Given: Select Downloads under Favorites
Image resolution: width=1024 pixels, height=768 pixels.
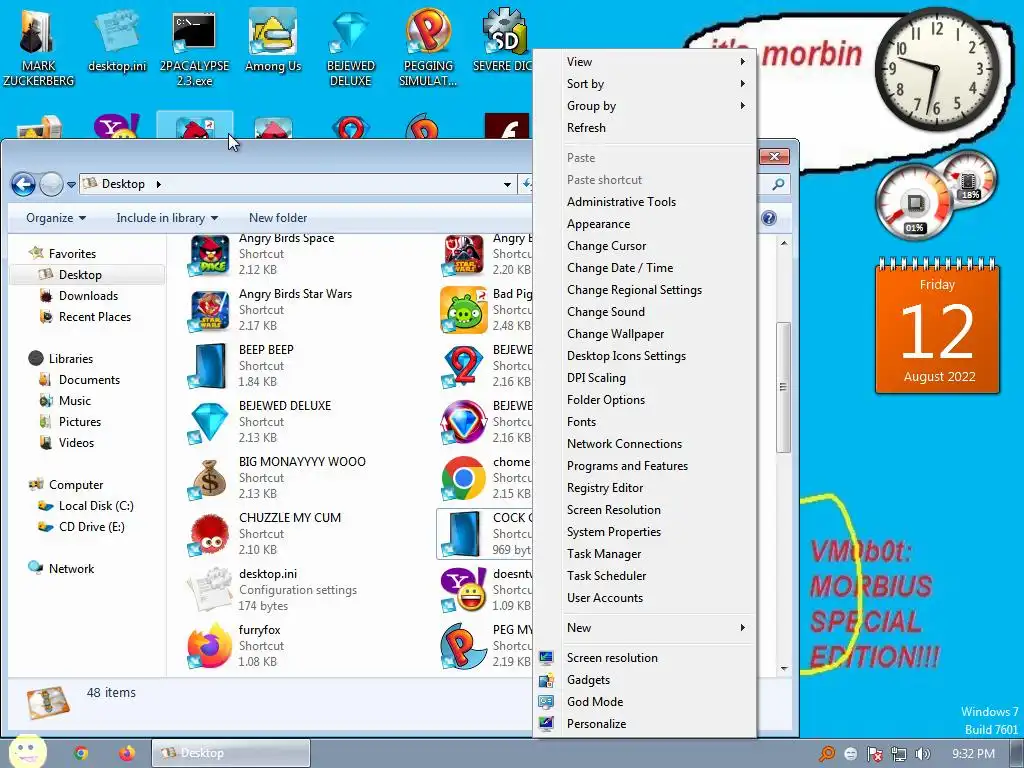Looking at the screenshot, I should coord(88,296).
